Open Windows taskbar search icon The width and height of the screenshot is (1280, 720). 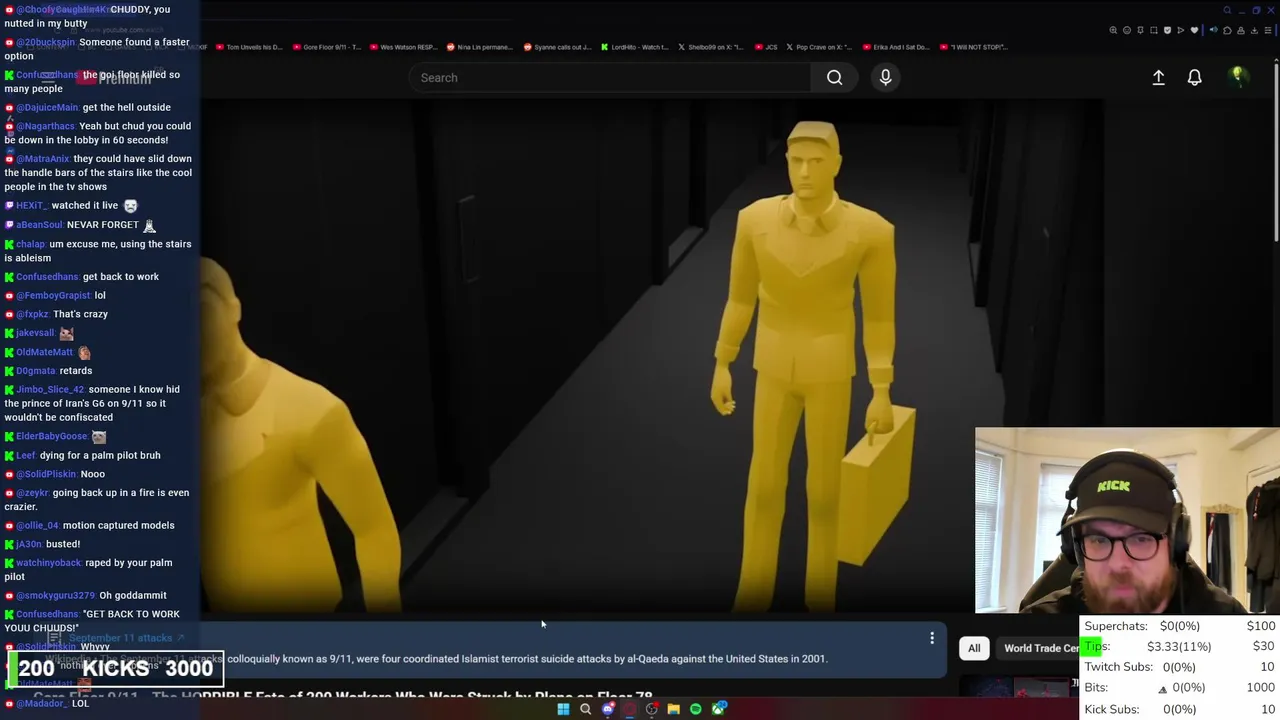(585, 709)
